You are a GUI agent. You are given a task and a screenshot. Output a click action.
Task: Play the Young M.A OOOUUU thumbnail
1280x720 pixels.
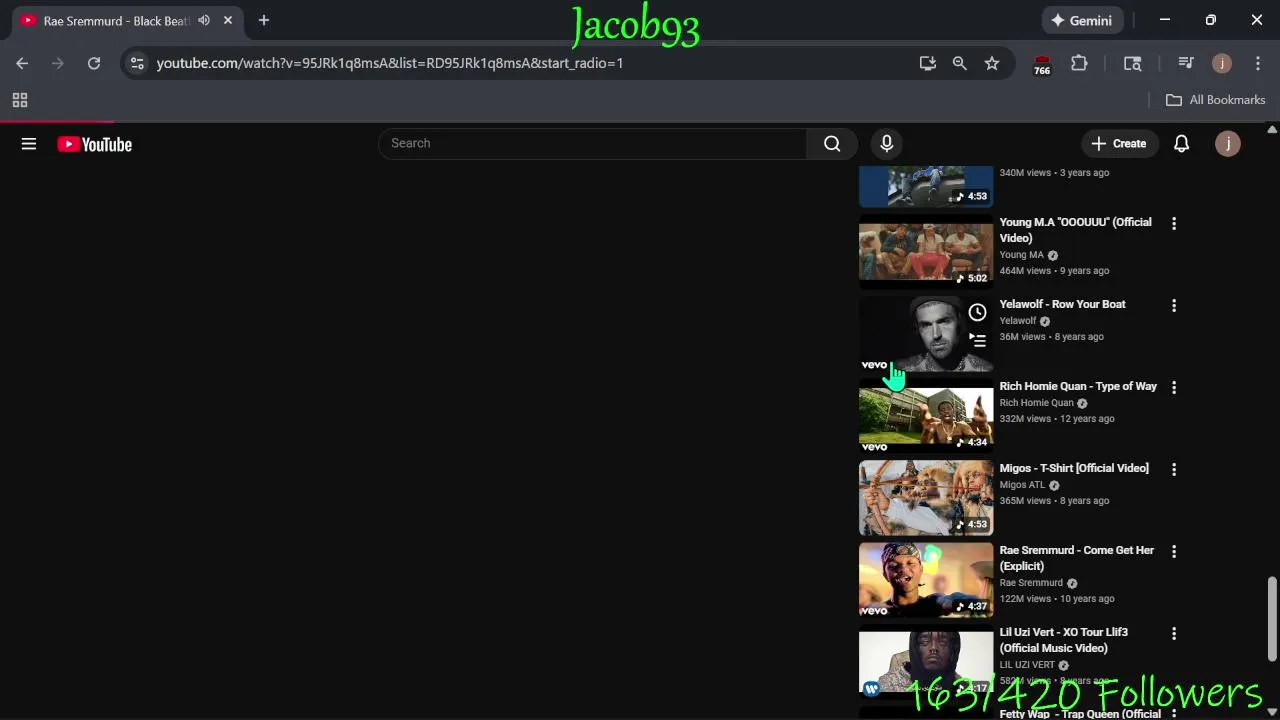pos(926,251)
